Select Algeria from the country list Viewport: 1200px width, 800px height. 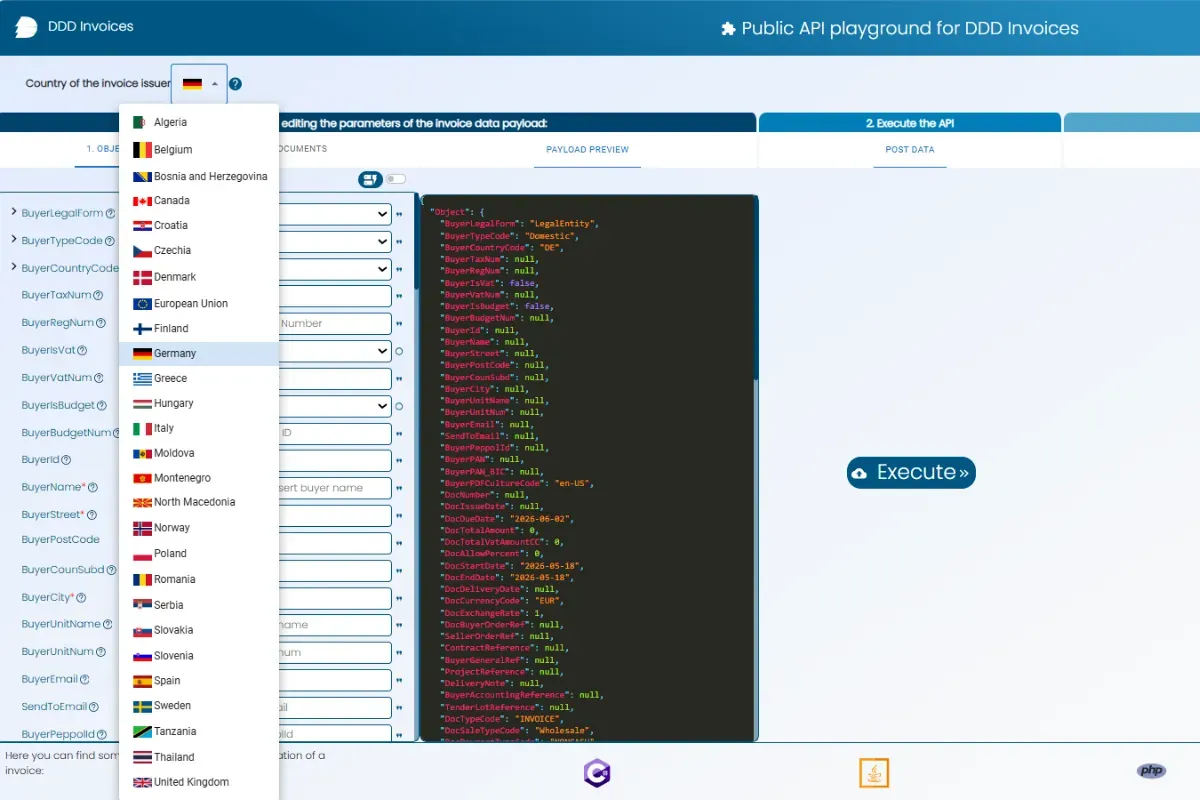click(199, 122)
